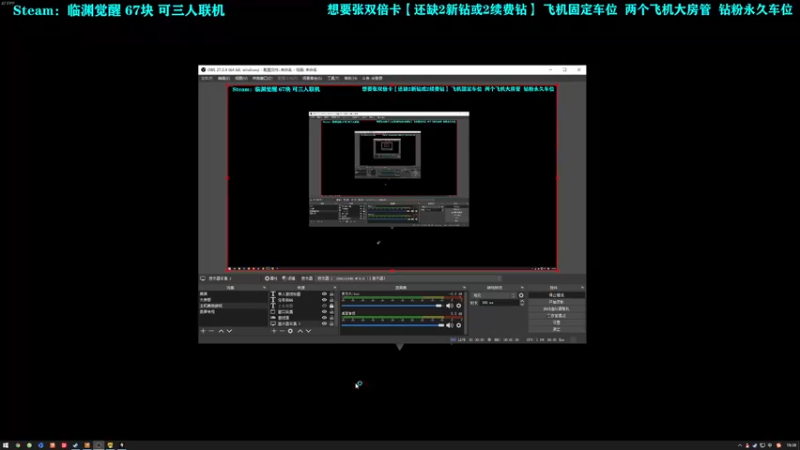This screenshot has height=450, width=800.
Task: Open the View menu in OBS
Action: [241, 79]
